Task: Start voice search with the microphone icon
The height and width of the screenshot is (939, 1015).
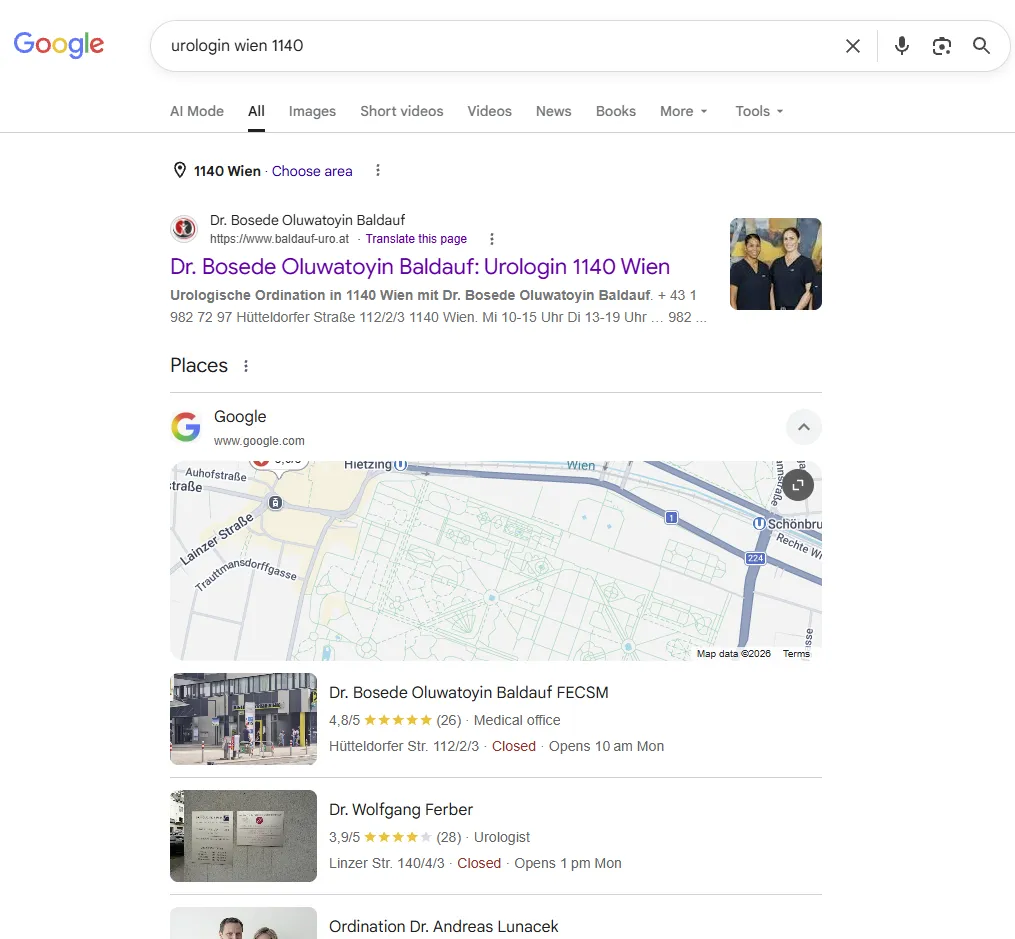Action: tap(902, 46)
